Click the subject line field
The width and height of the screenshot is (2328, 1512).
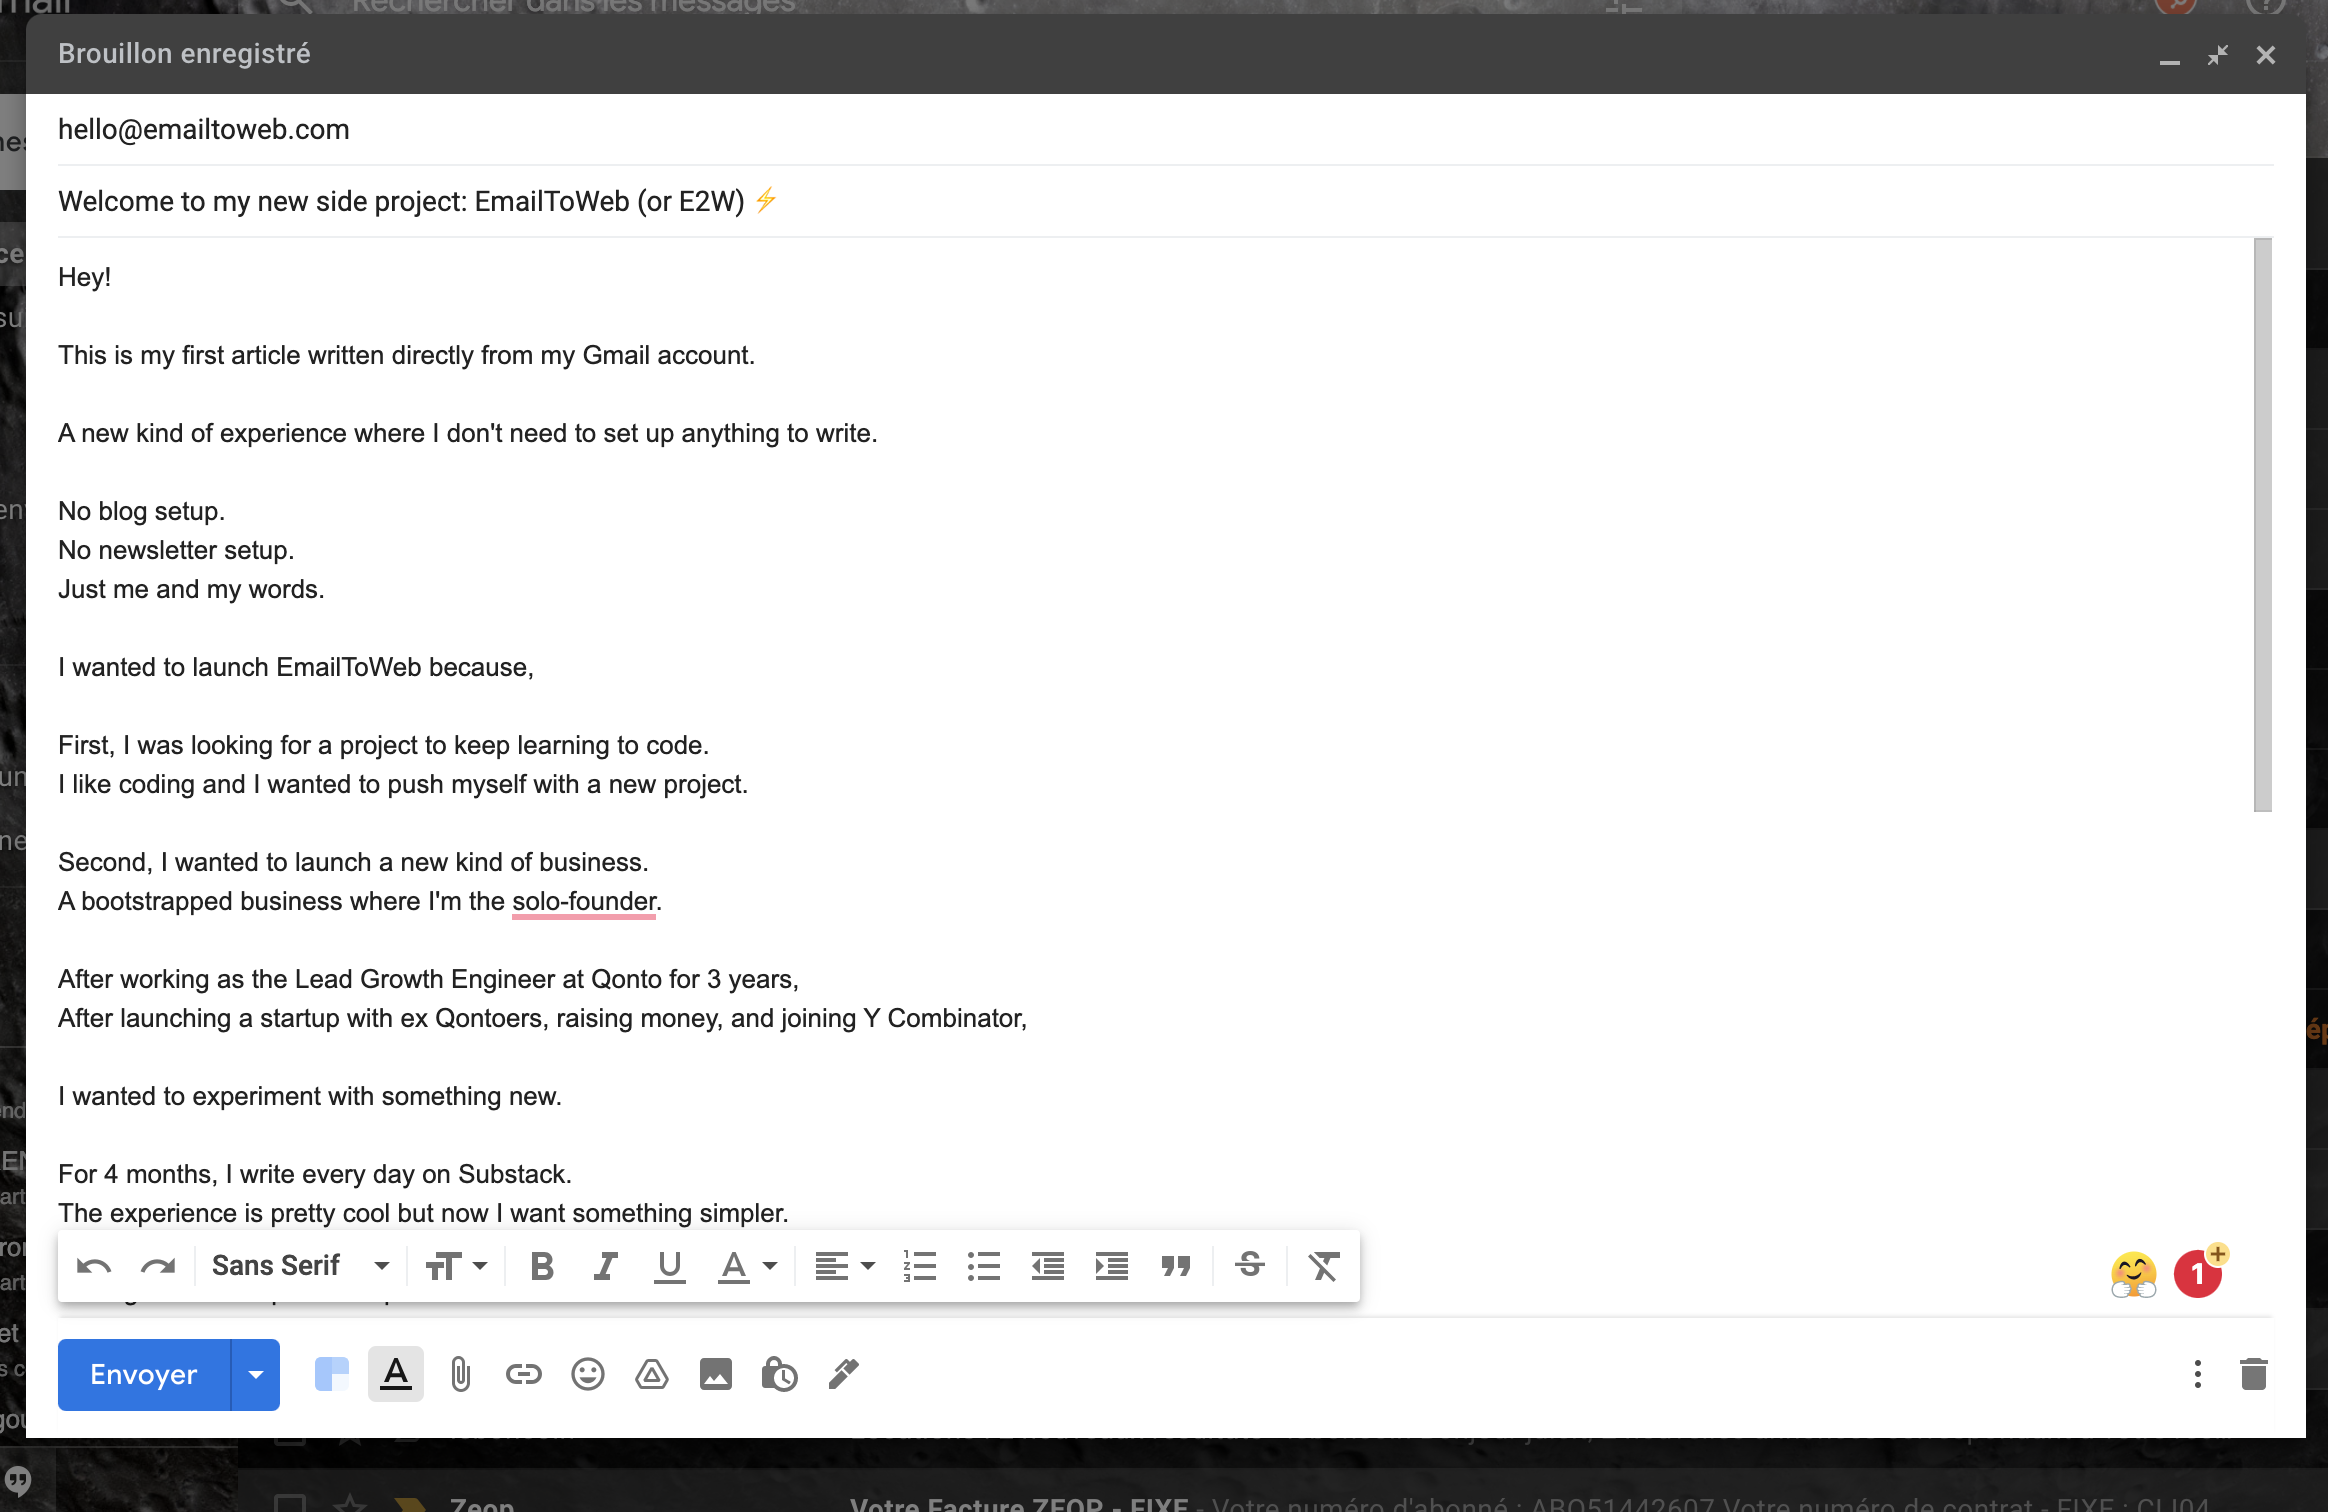tap(1165, 202)
